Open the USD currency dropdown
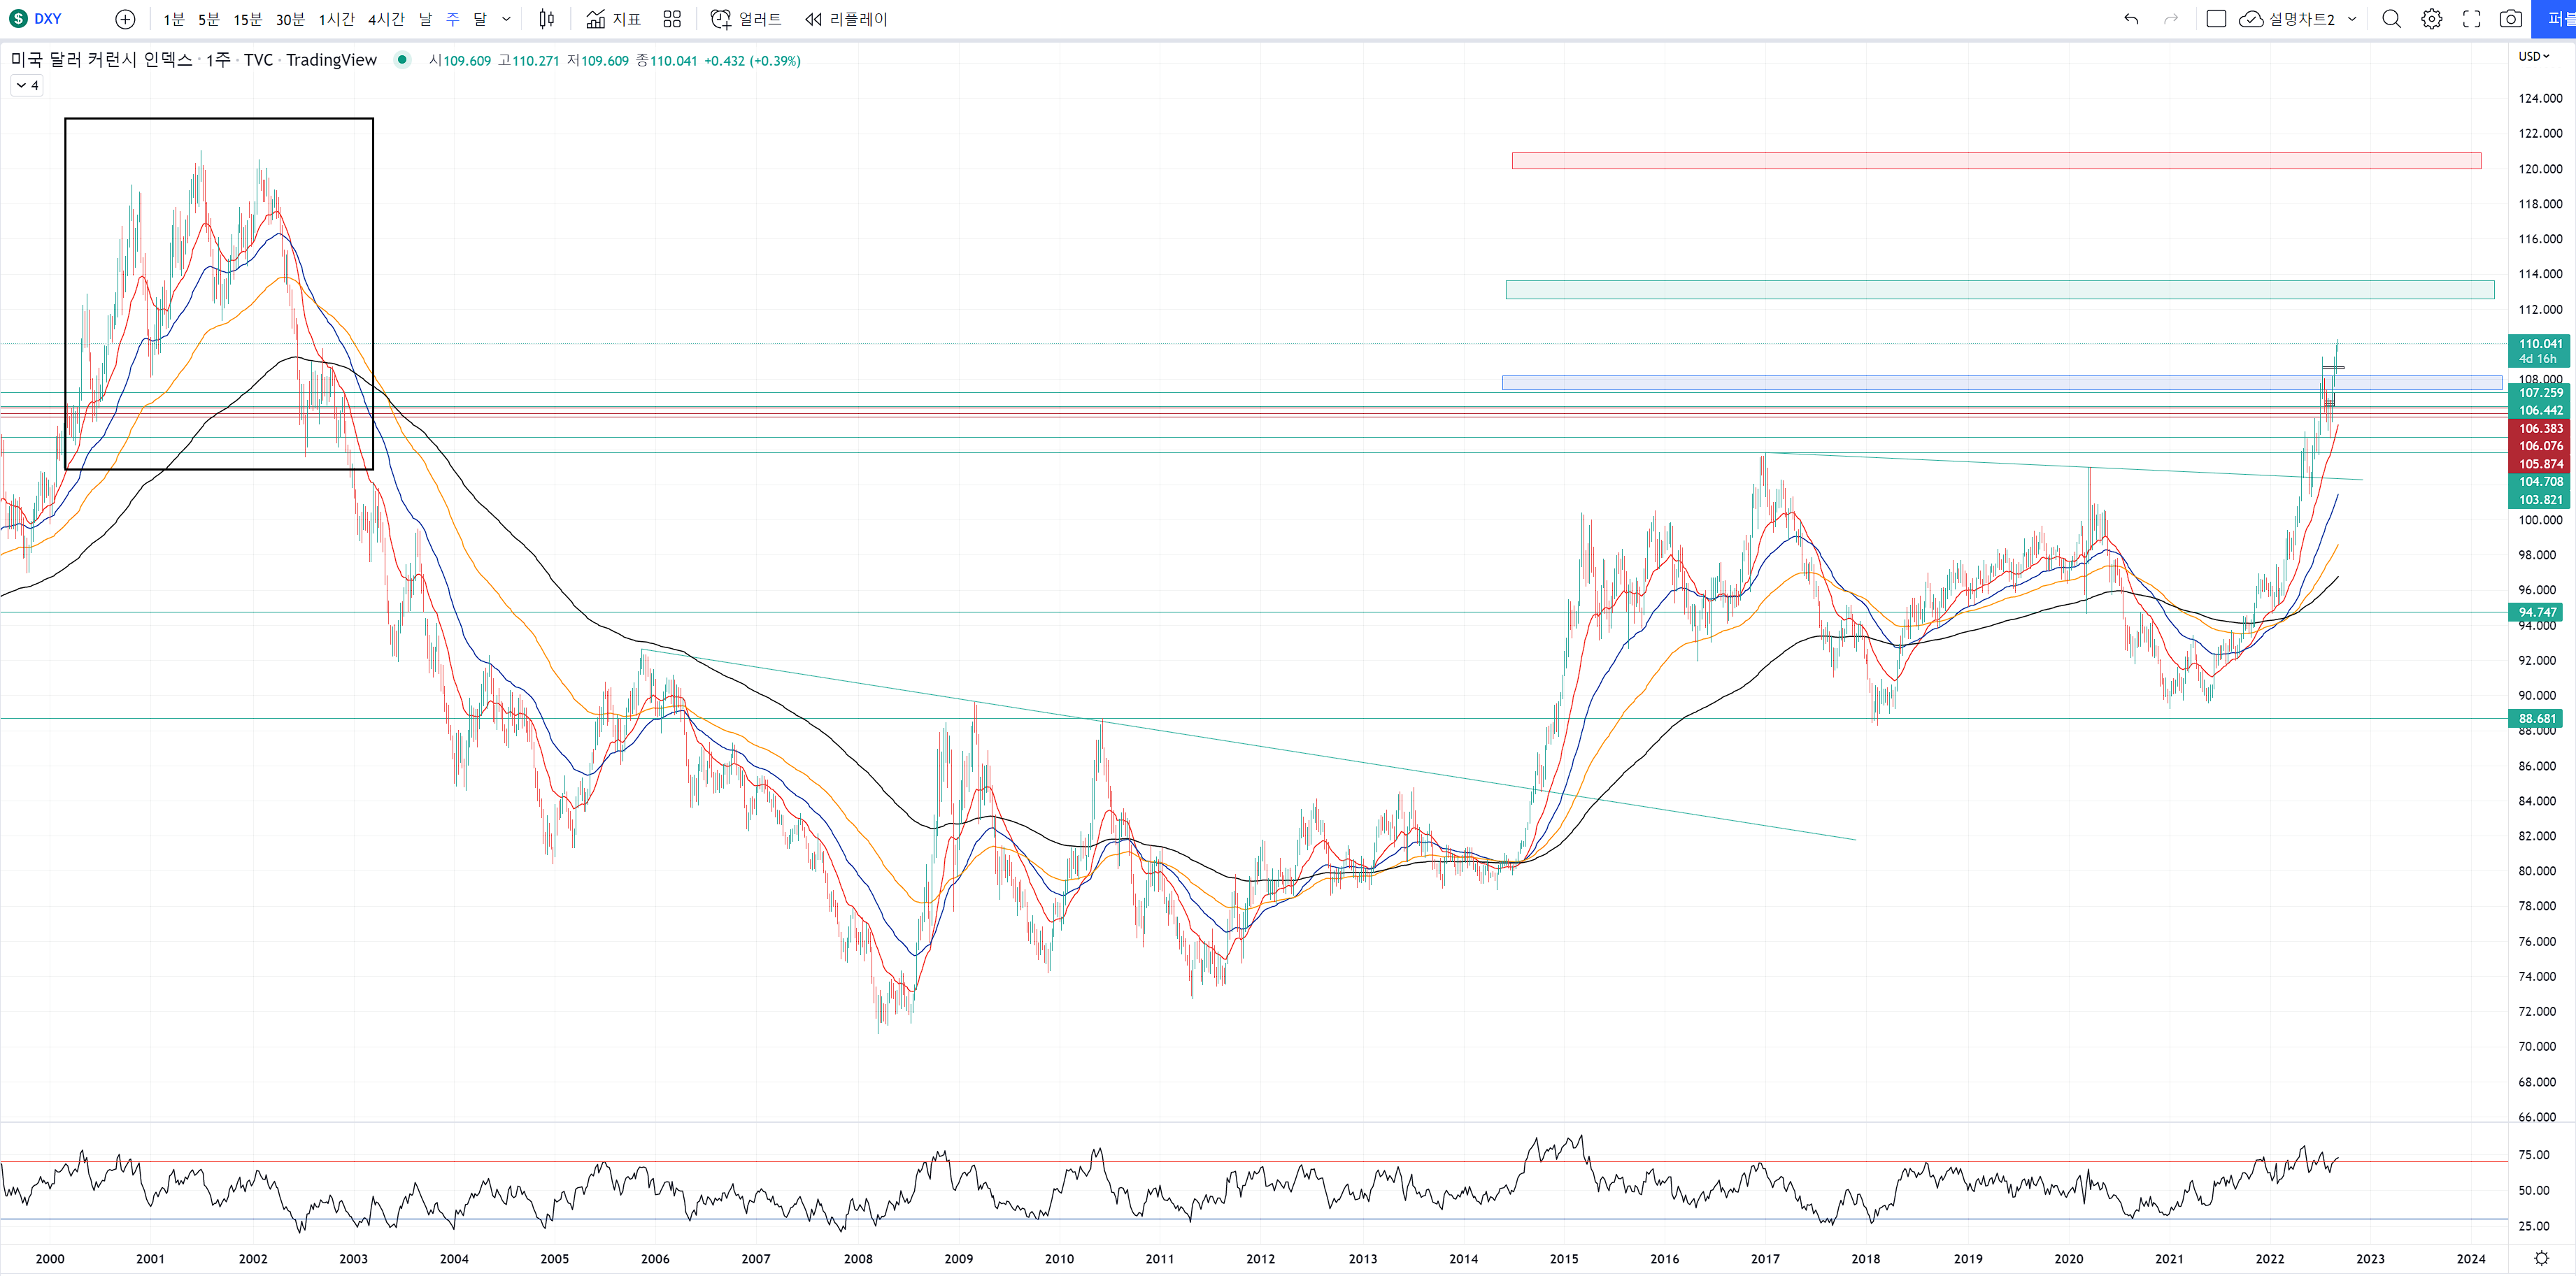 tap(2533, 57)
